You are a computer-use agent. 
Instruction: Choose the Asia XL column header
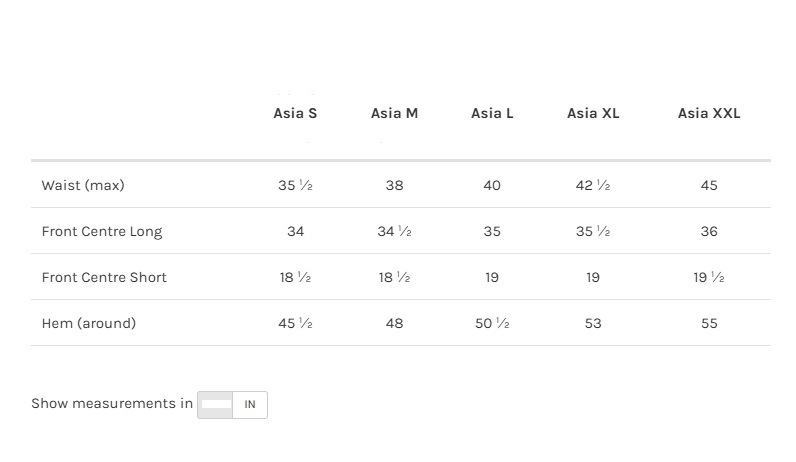point(593,114)
